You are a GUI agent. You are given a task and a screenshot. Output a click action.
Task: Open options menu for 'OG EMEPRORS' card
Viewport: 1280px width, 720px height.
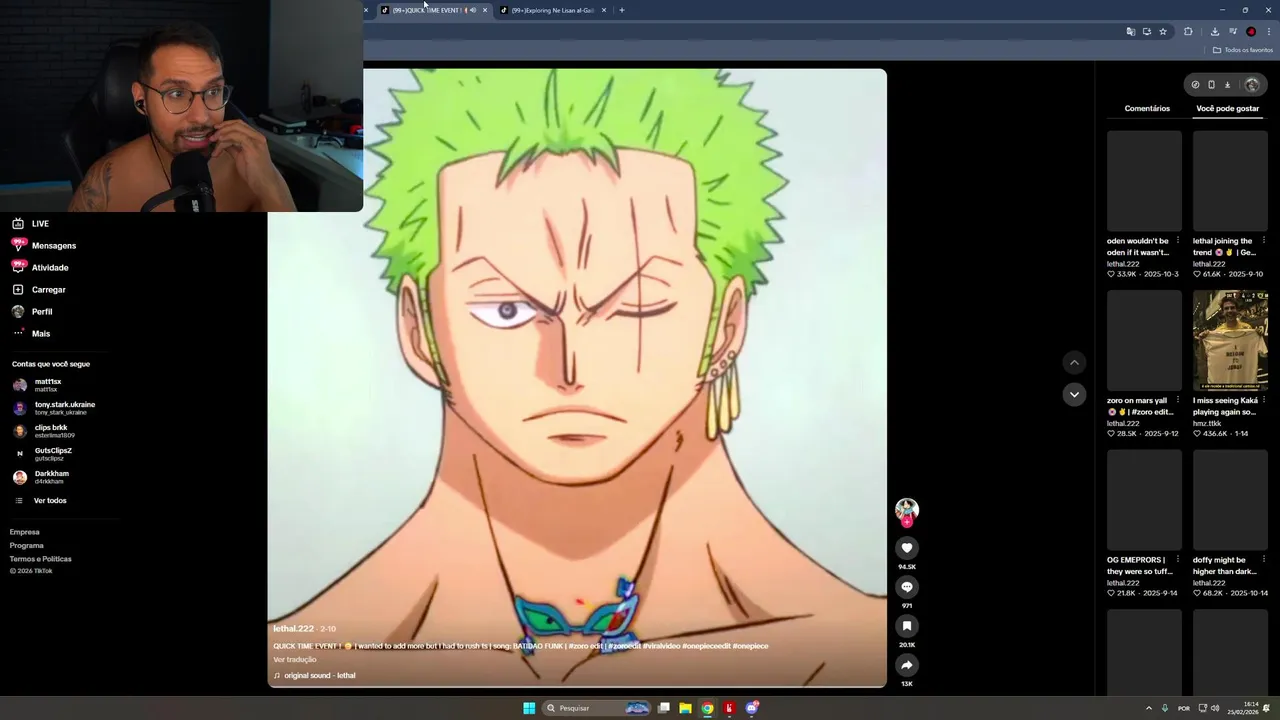[x=1177, y=560]
